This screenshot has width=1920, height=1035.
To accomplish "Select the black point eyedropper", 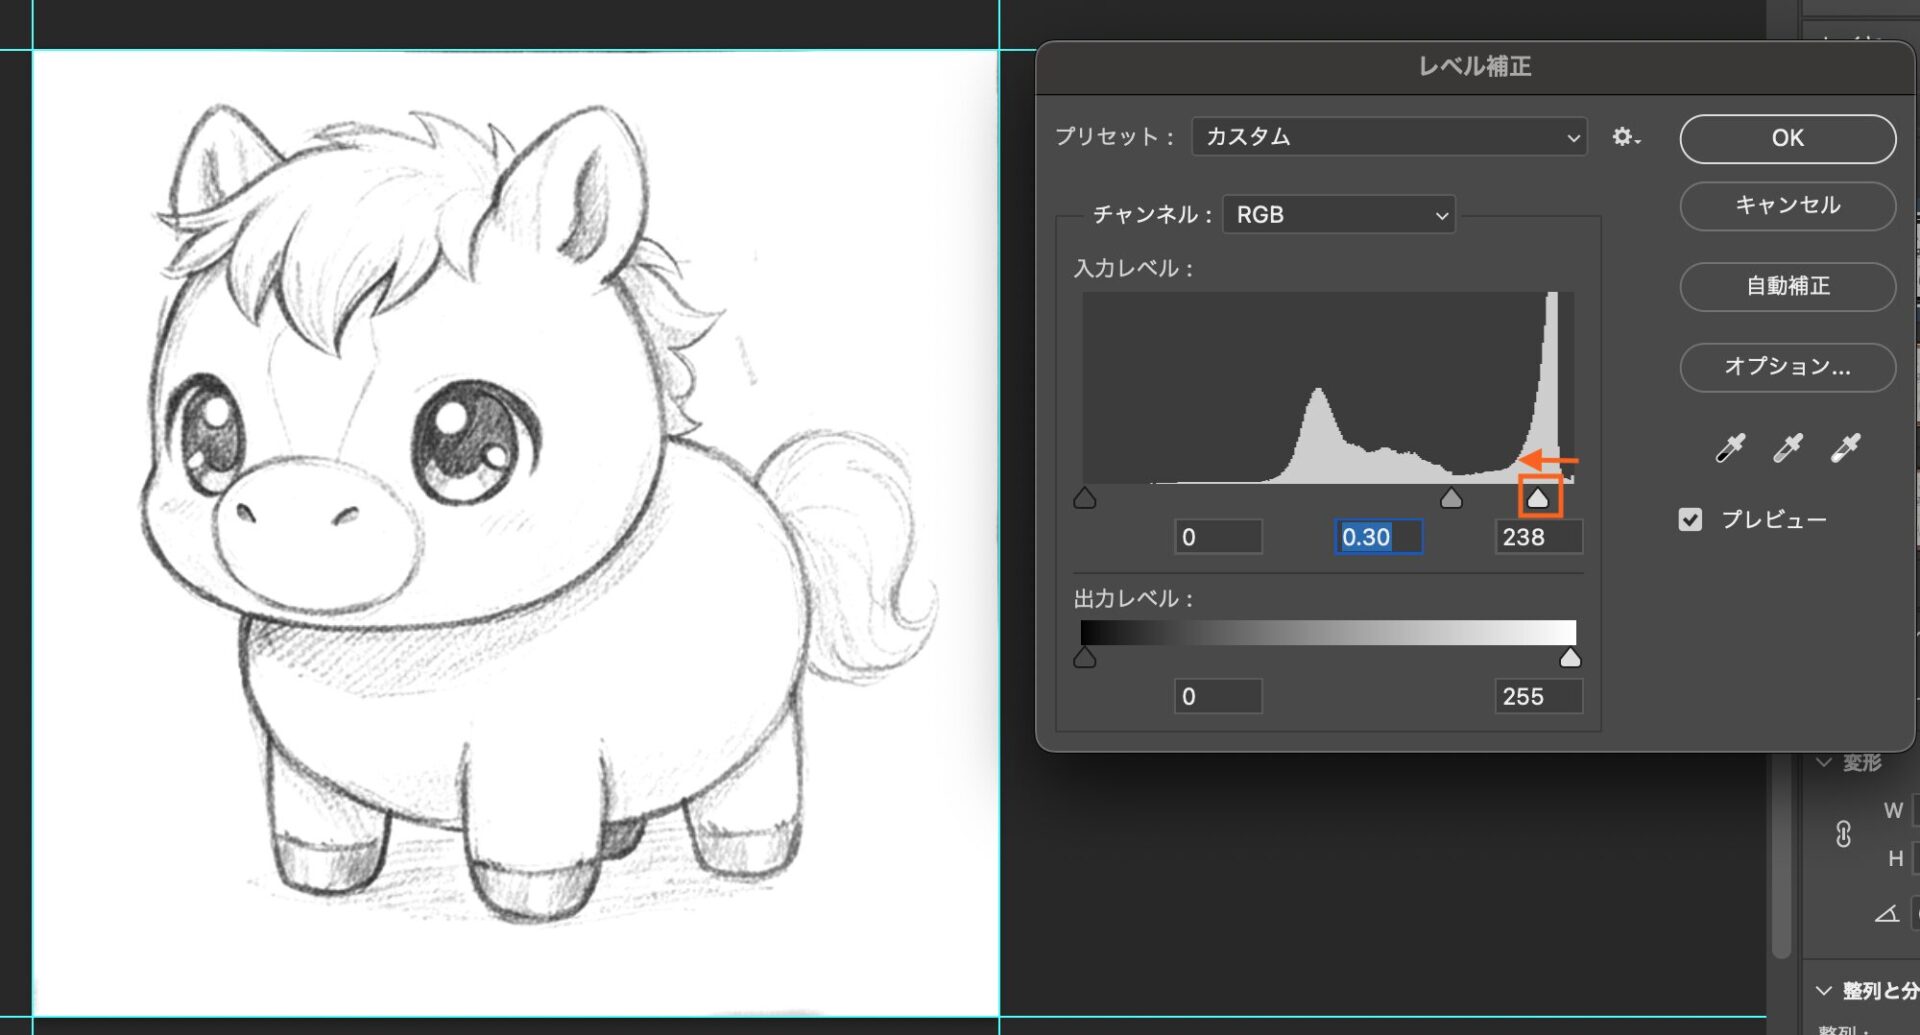I will click(1730, 448).
